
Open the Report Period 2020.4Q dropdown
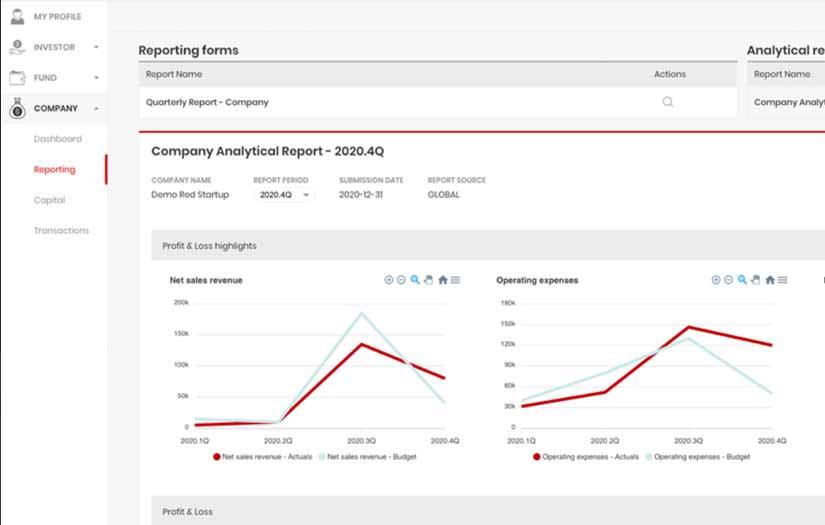(284, 195)
